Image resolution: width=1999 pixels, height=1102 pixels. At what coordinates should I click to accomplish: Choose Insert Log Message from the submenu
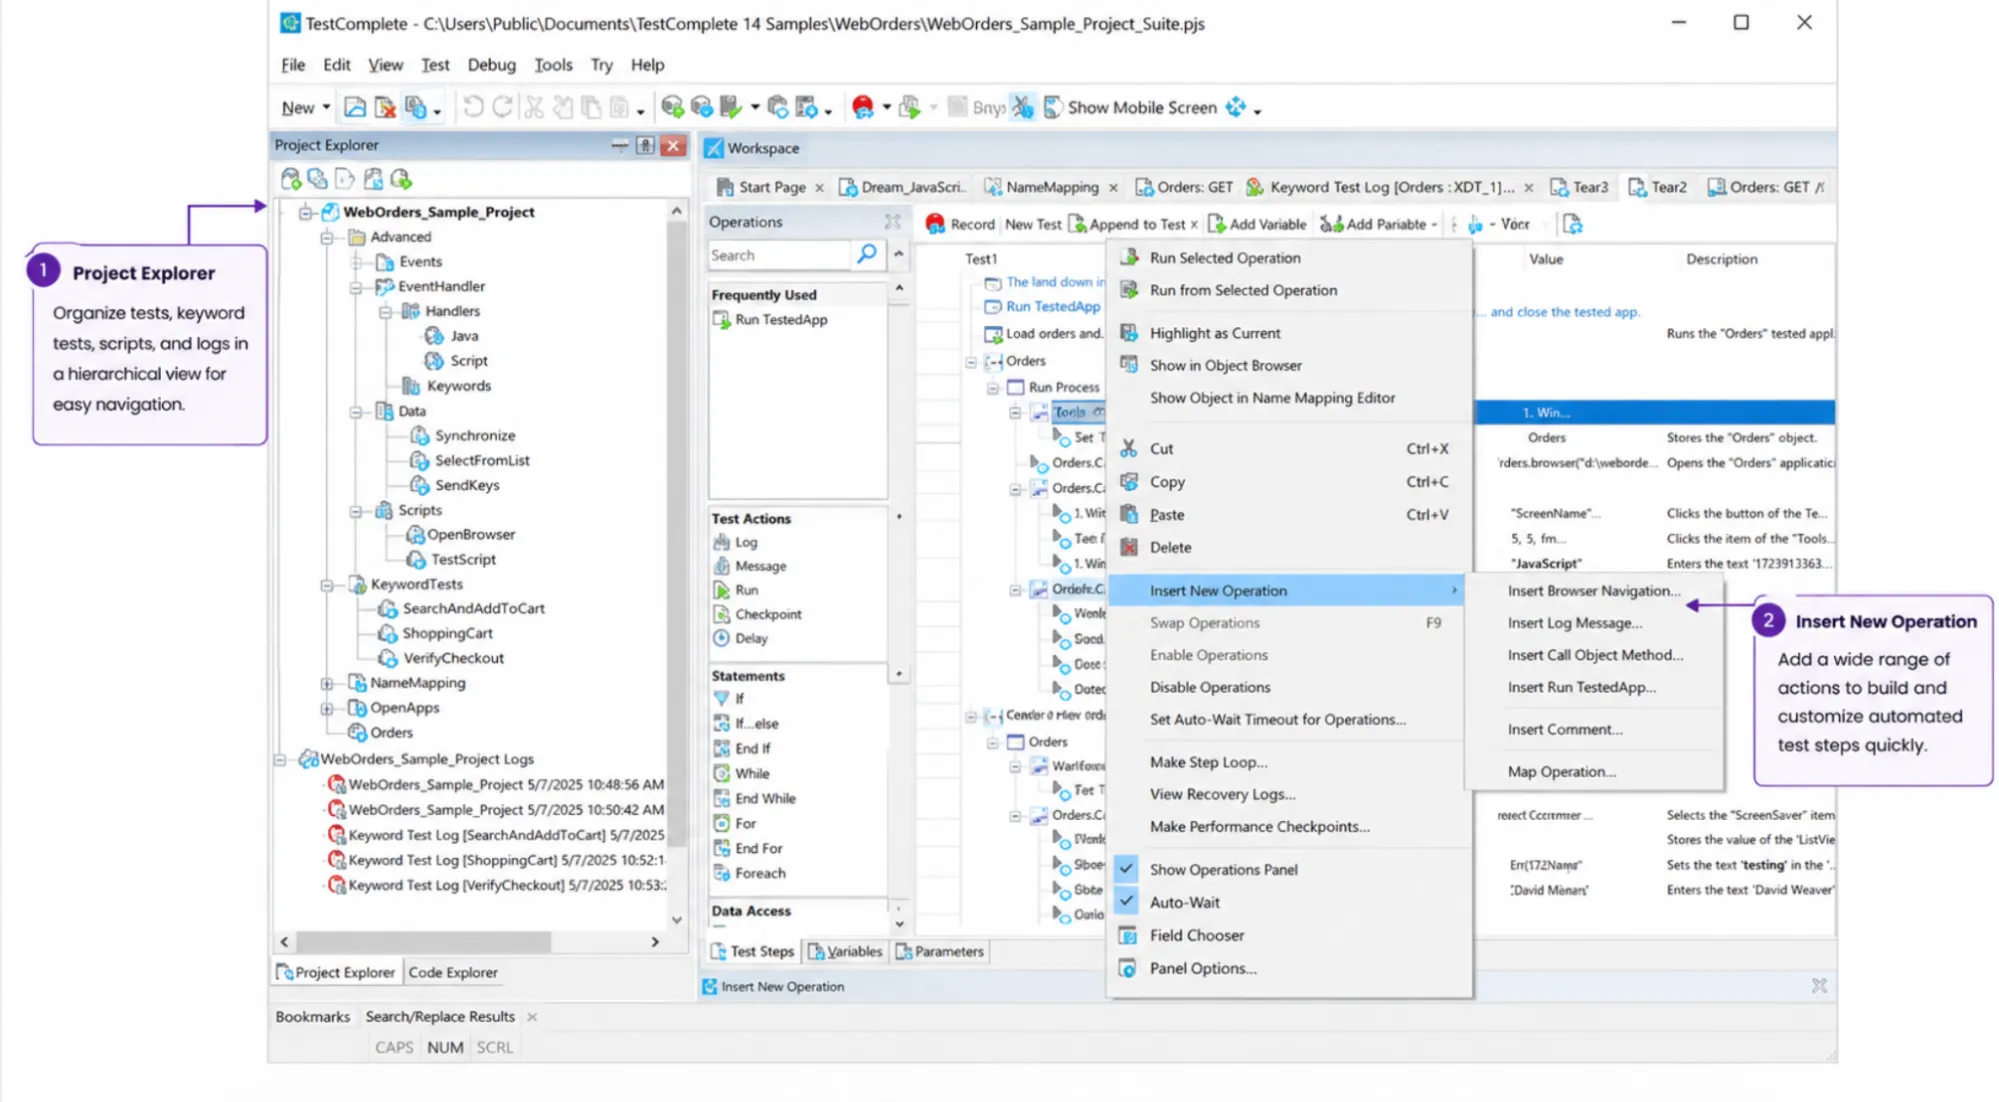(1594, 623)
